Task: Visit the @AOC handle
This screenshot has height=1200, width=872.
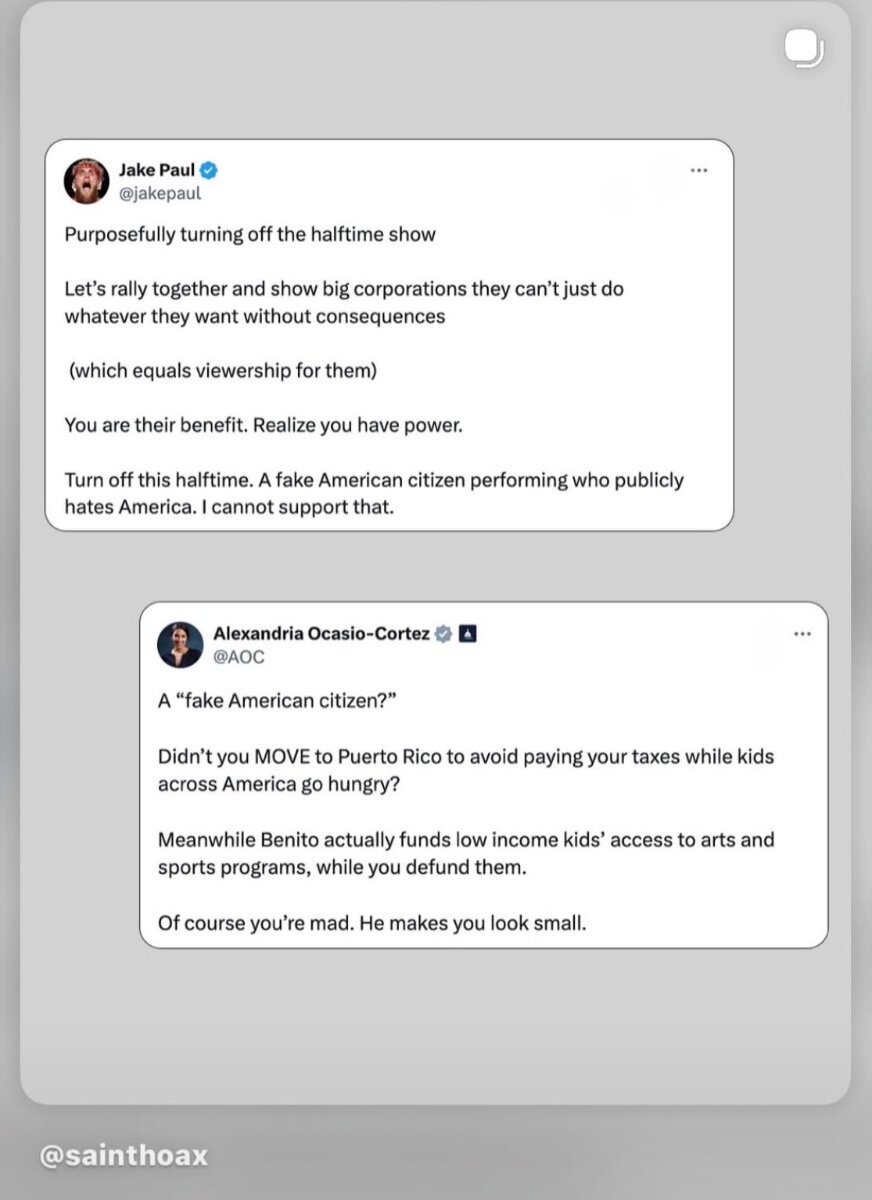Action: coord(239,657)
